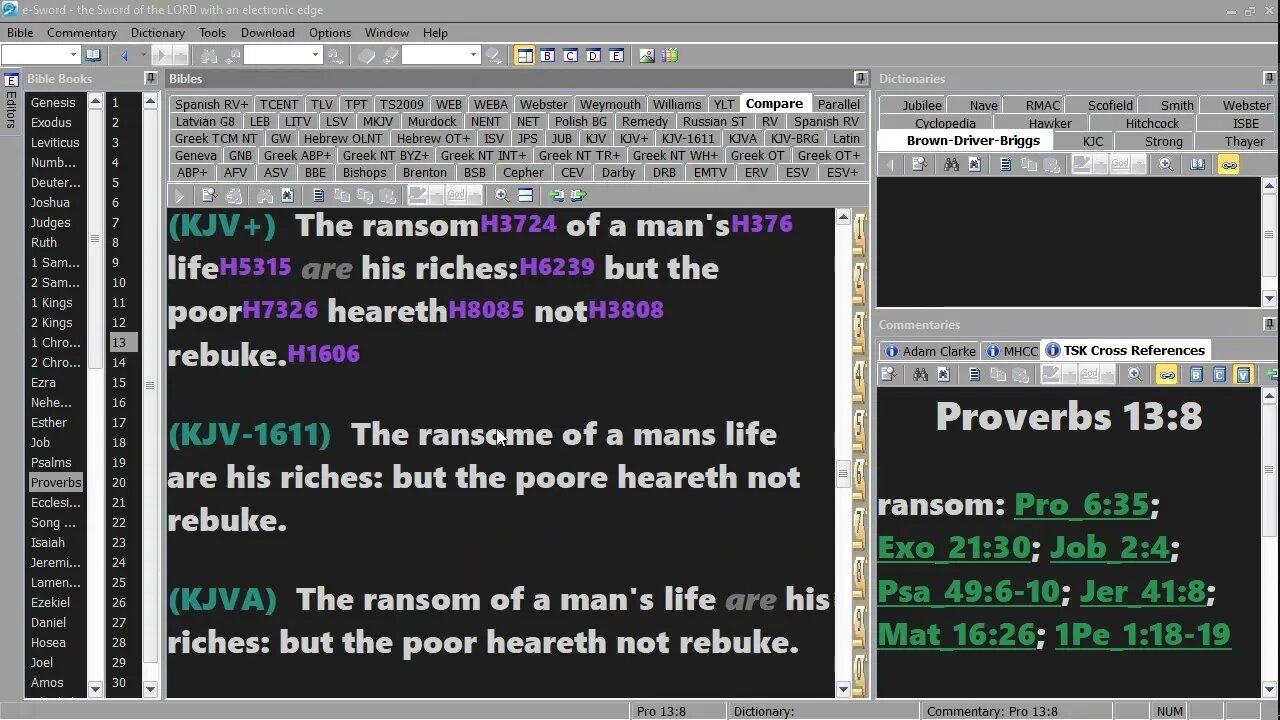Viewport: 1280px width, 720px height.
Task: Follow the Exo_21:30 cross reference
Action: coord(954,548)
